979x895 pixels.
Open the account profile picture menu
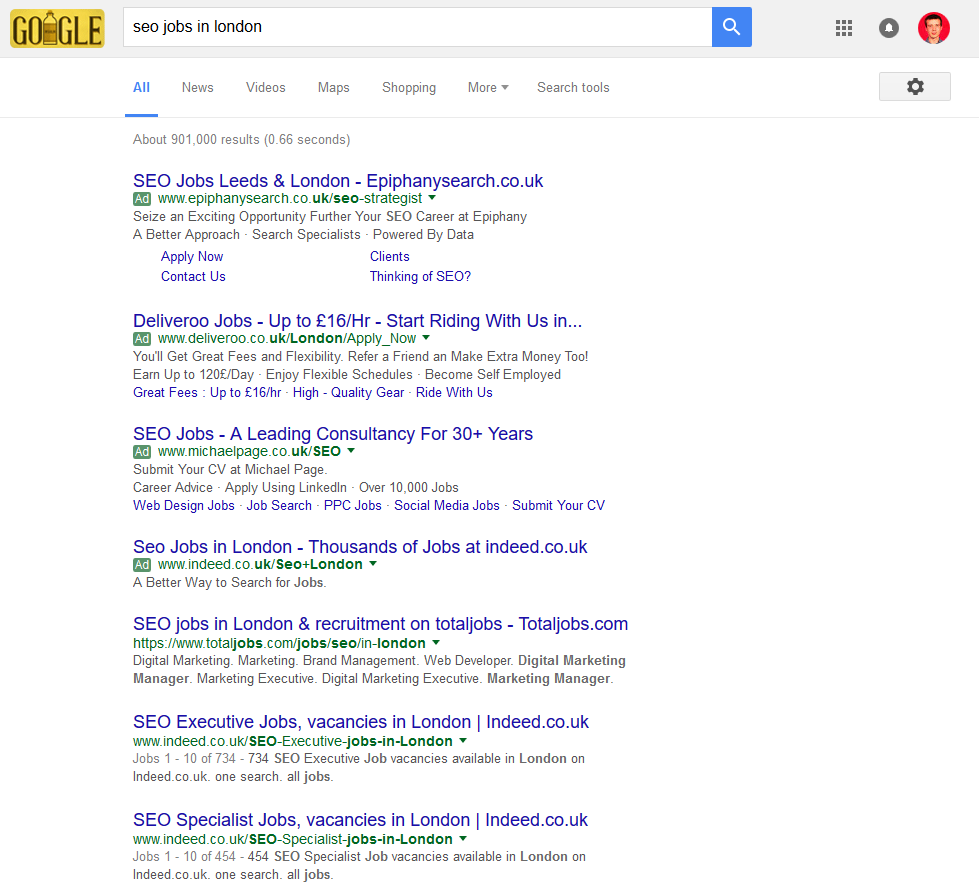pos(933,27)
